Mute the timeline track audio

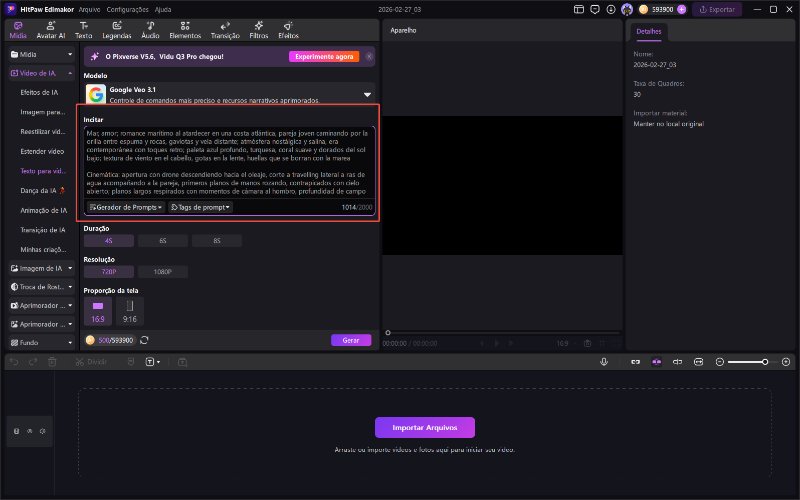click(42, 431)
